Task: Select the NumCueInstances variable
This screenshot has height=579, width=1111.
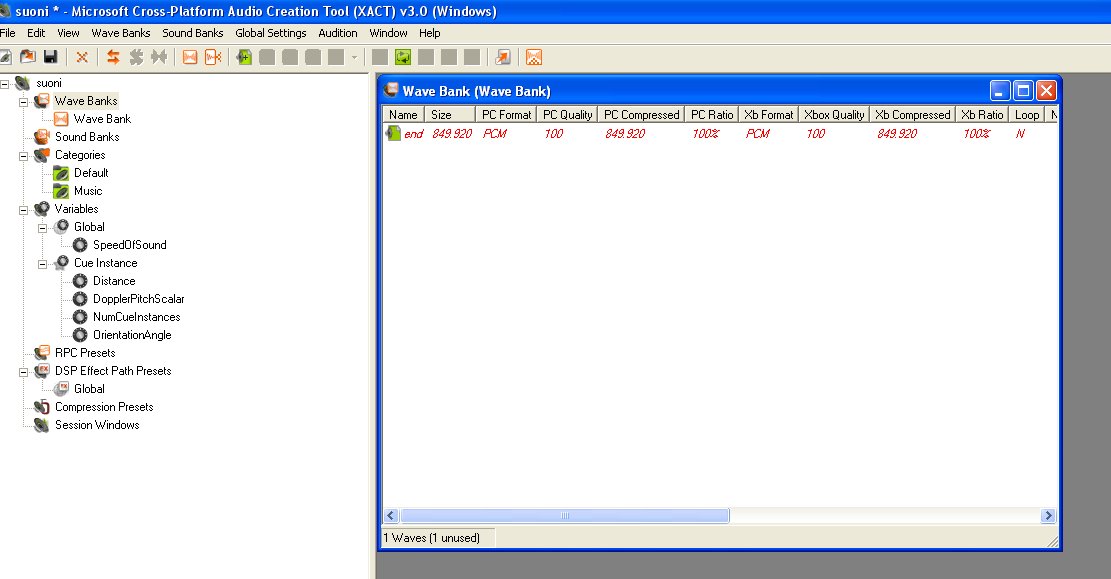Action: coord(137,317)
